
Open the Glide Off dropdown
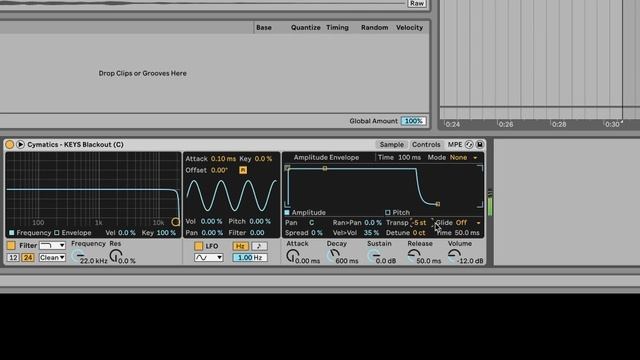click(x=468, y=222)
